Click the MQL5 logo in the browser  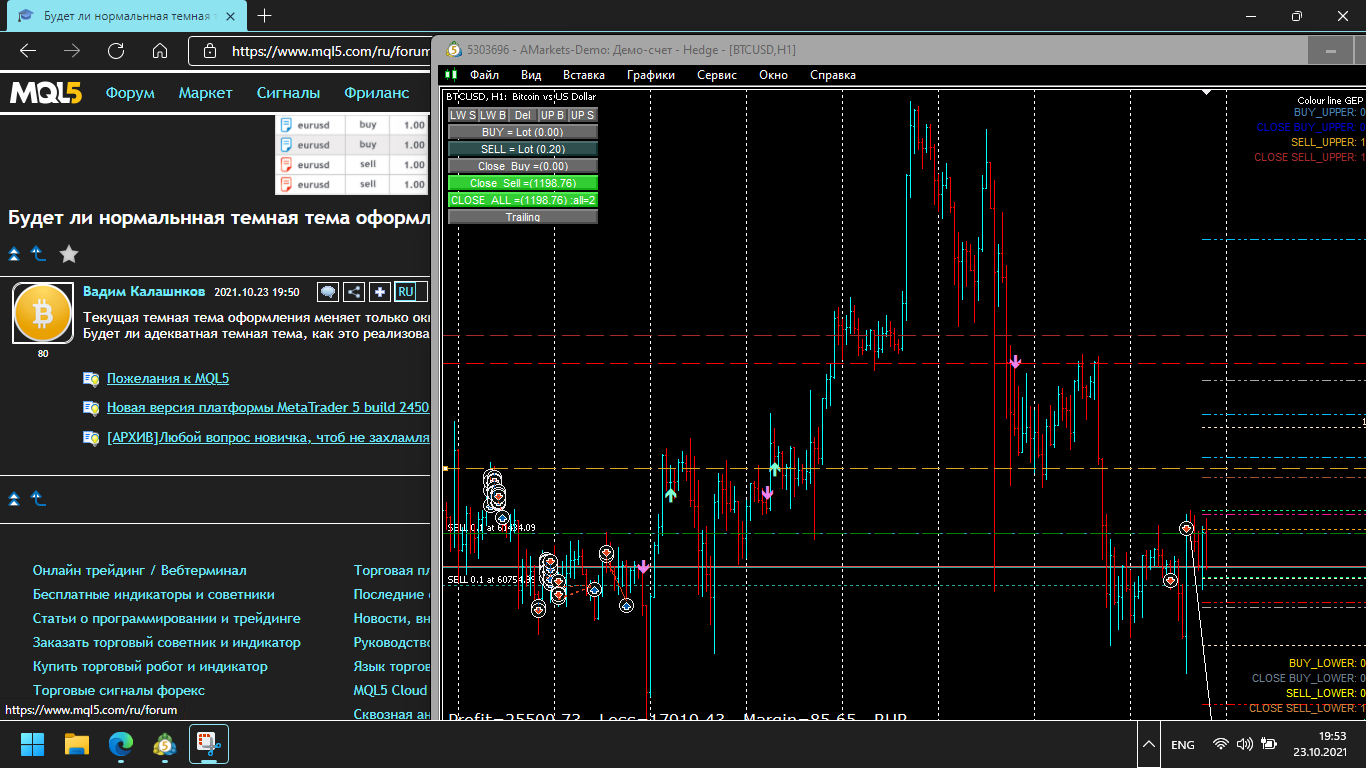[46, 93]
